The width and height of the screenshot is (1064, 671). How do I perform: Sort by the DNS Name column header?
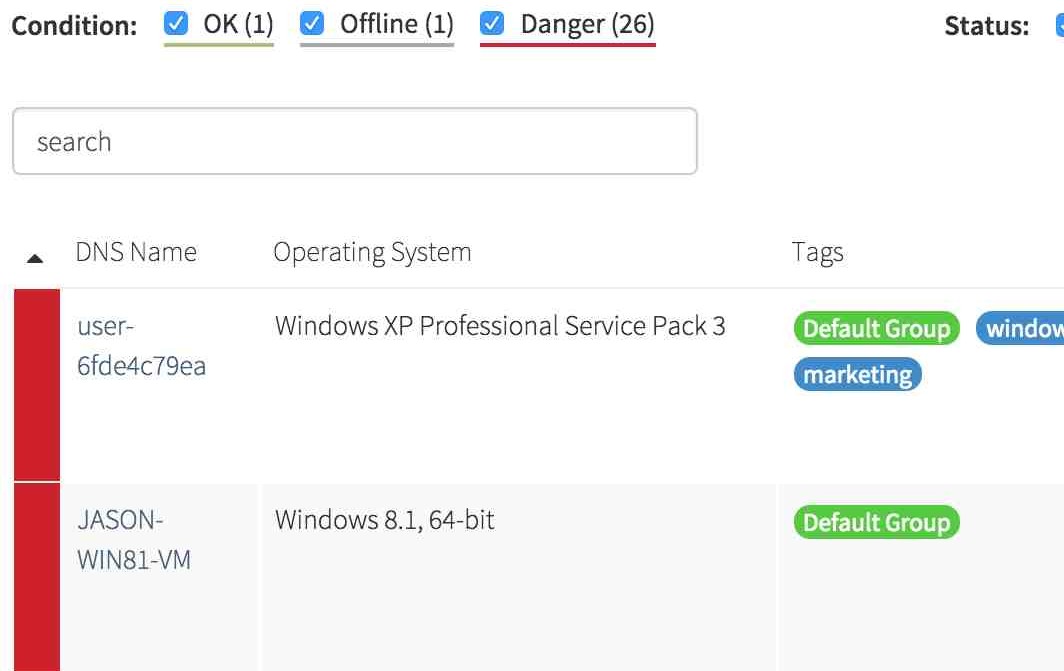click(136, 252)
